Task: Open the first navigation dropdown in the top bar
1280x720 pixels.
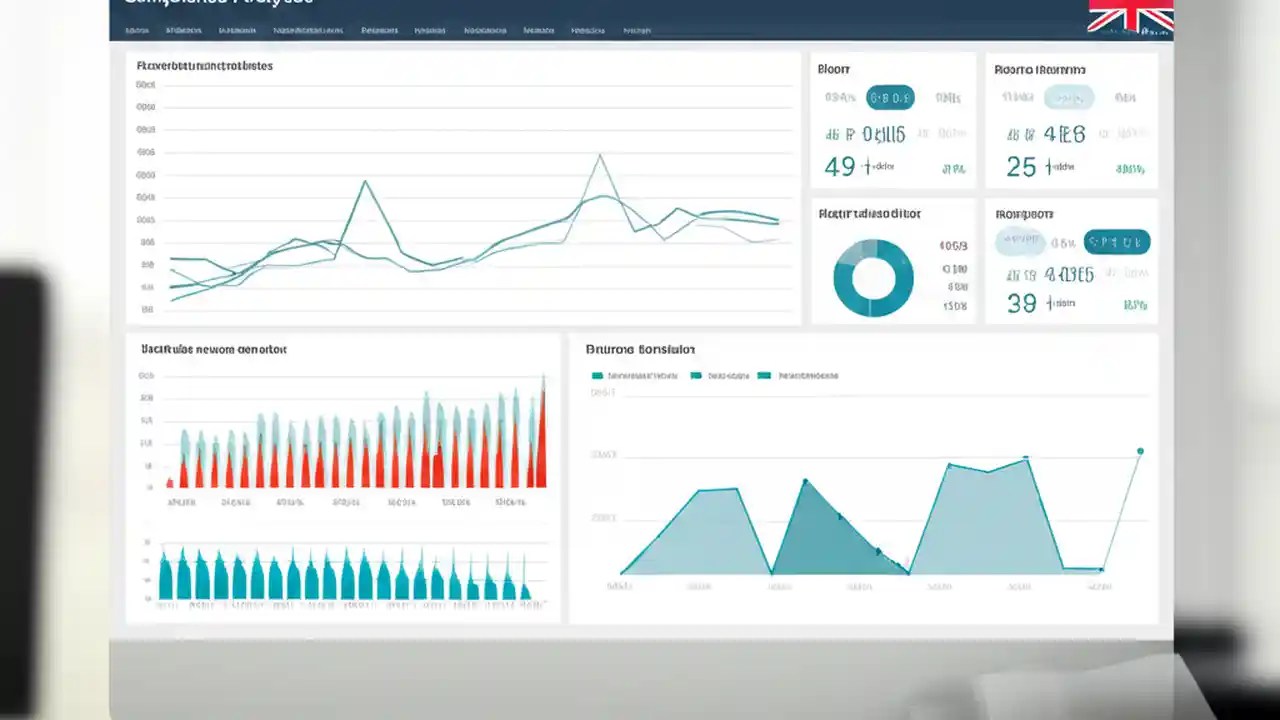Action: 138,30
